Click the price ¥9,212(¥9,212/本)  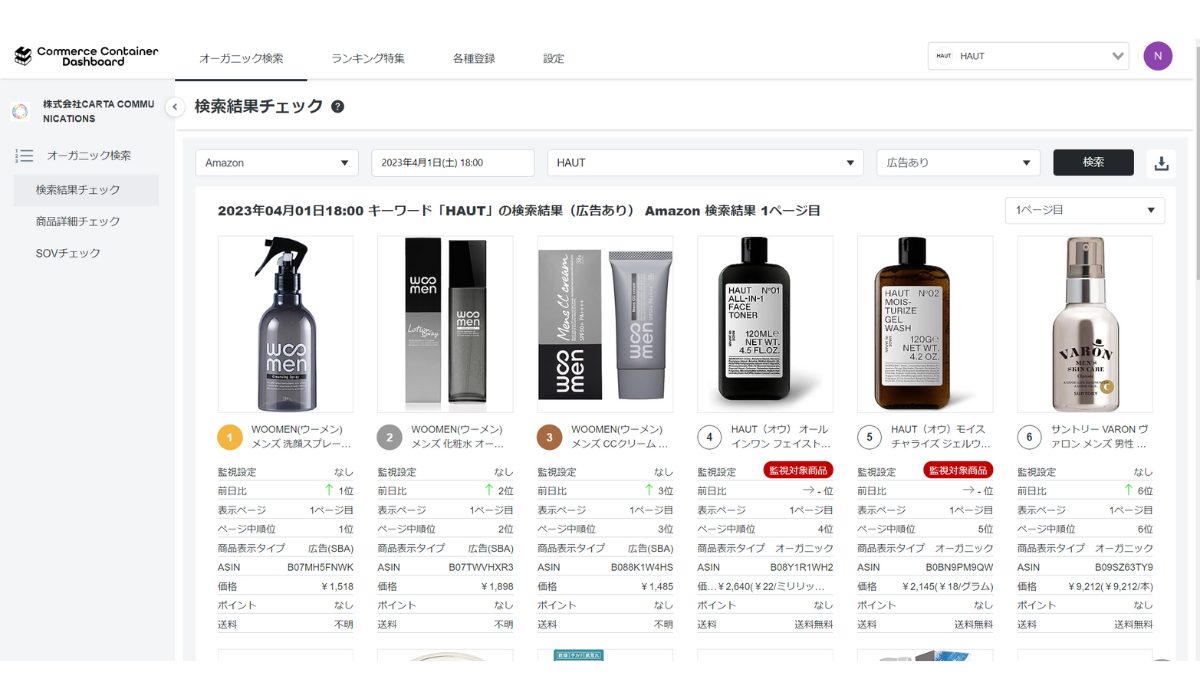pos(1108,586)
